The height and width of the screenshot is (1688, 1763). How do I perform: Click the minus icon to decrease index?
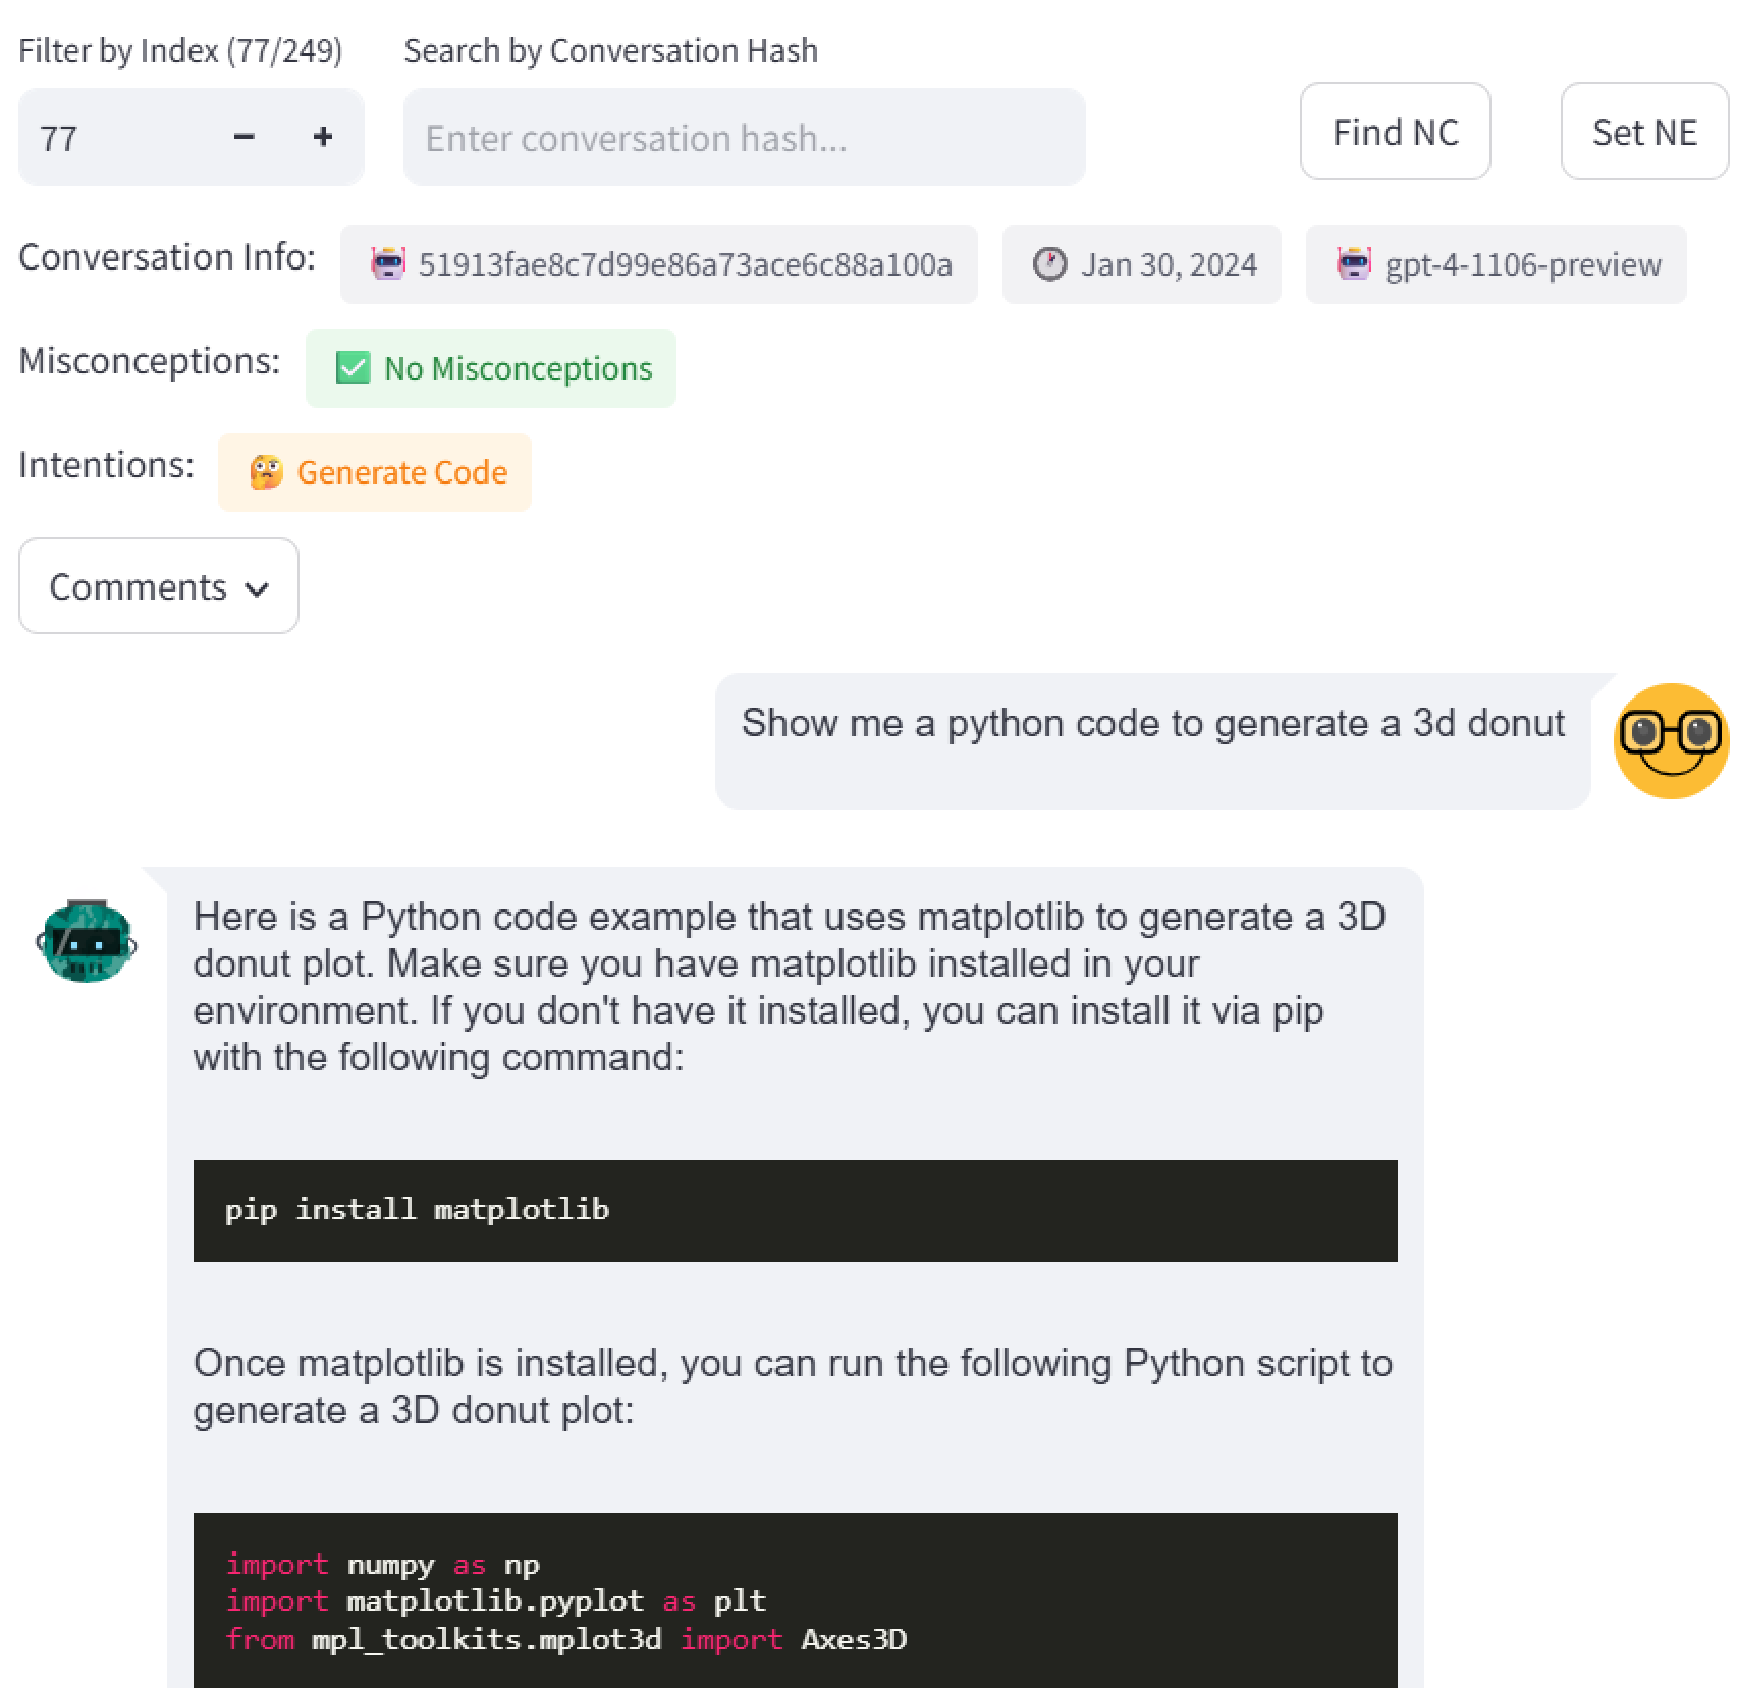coord(244,137)
